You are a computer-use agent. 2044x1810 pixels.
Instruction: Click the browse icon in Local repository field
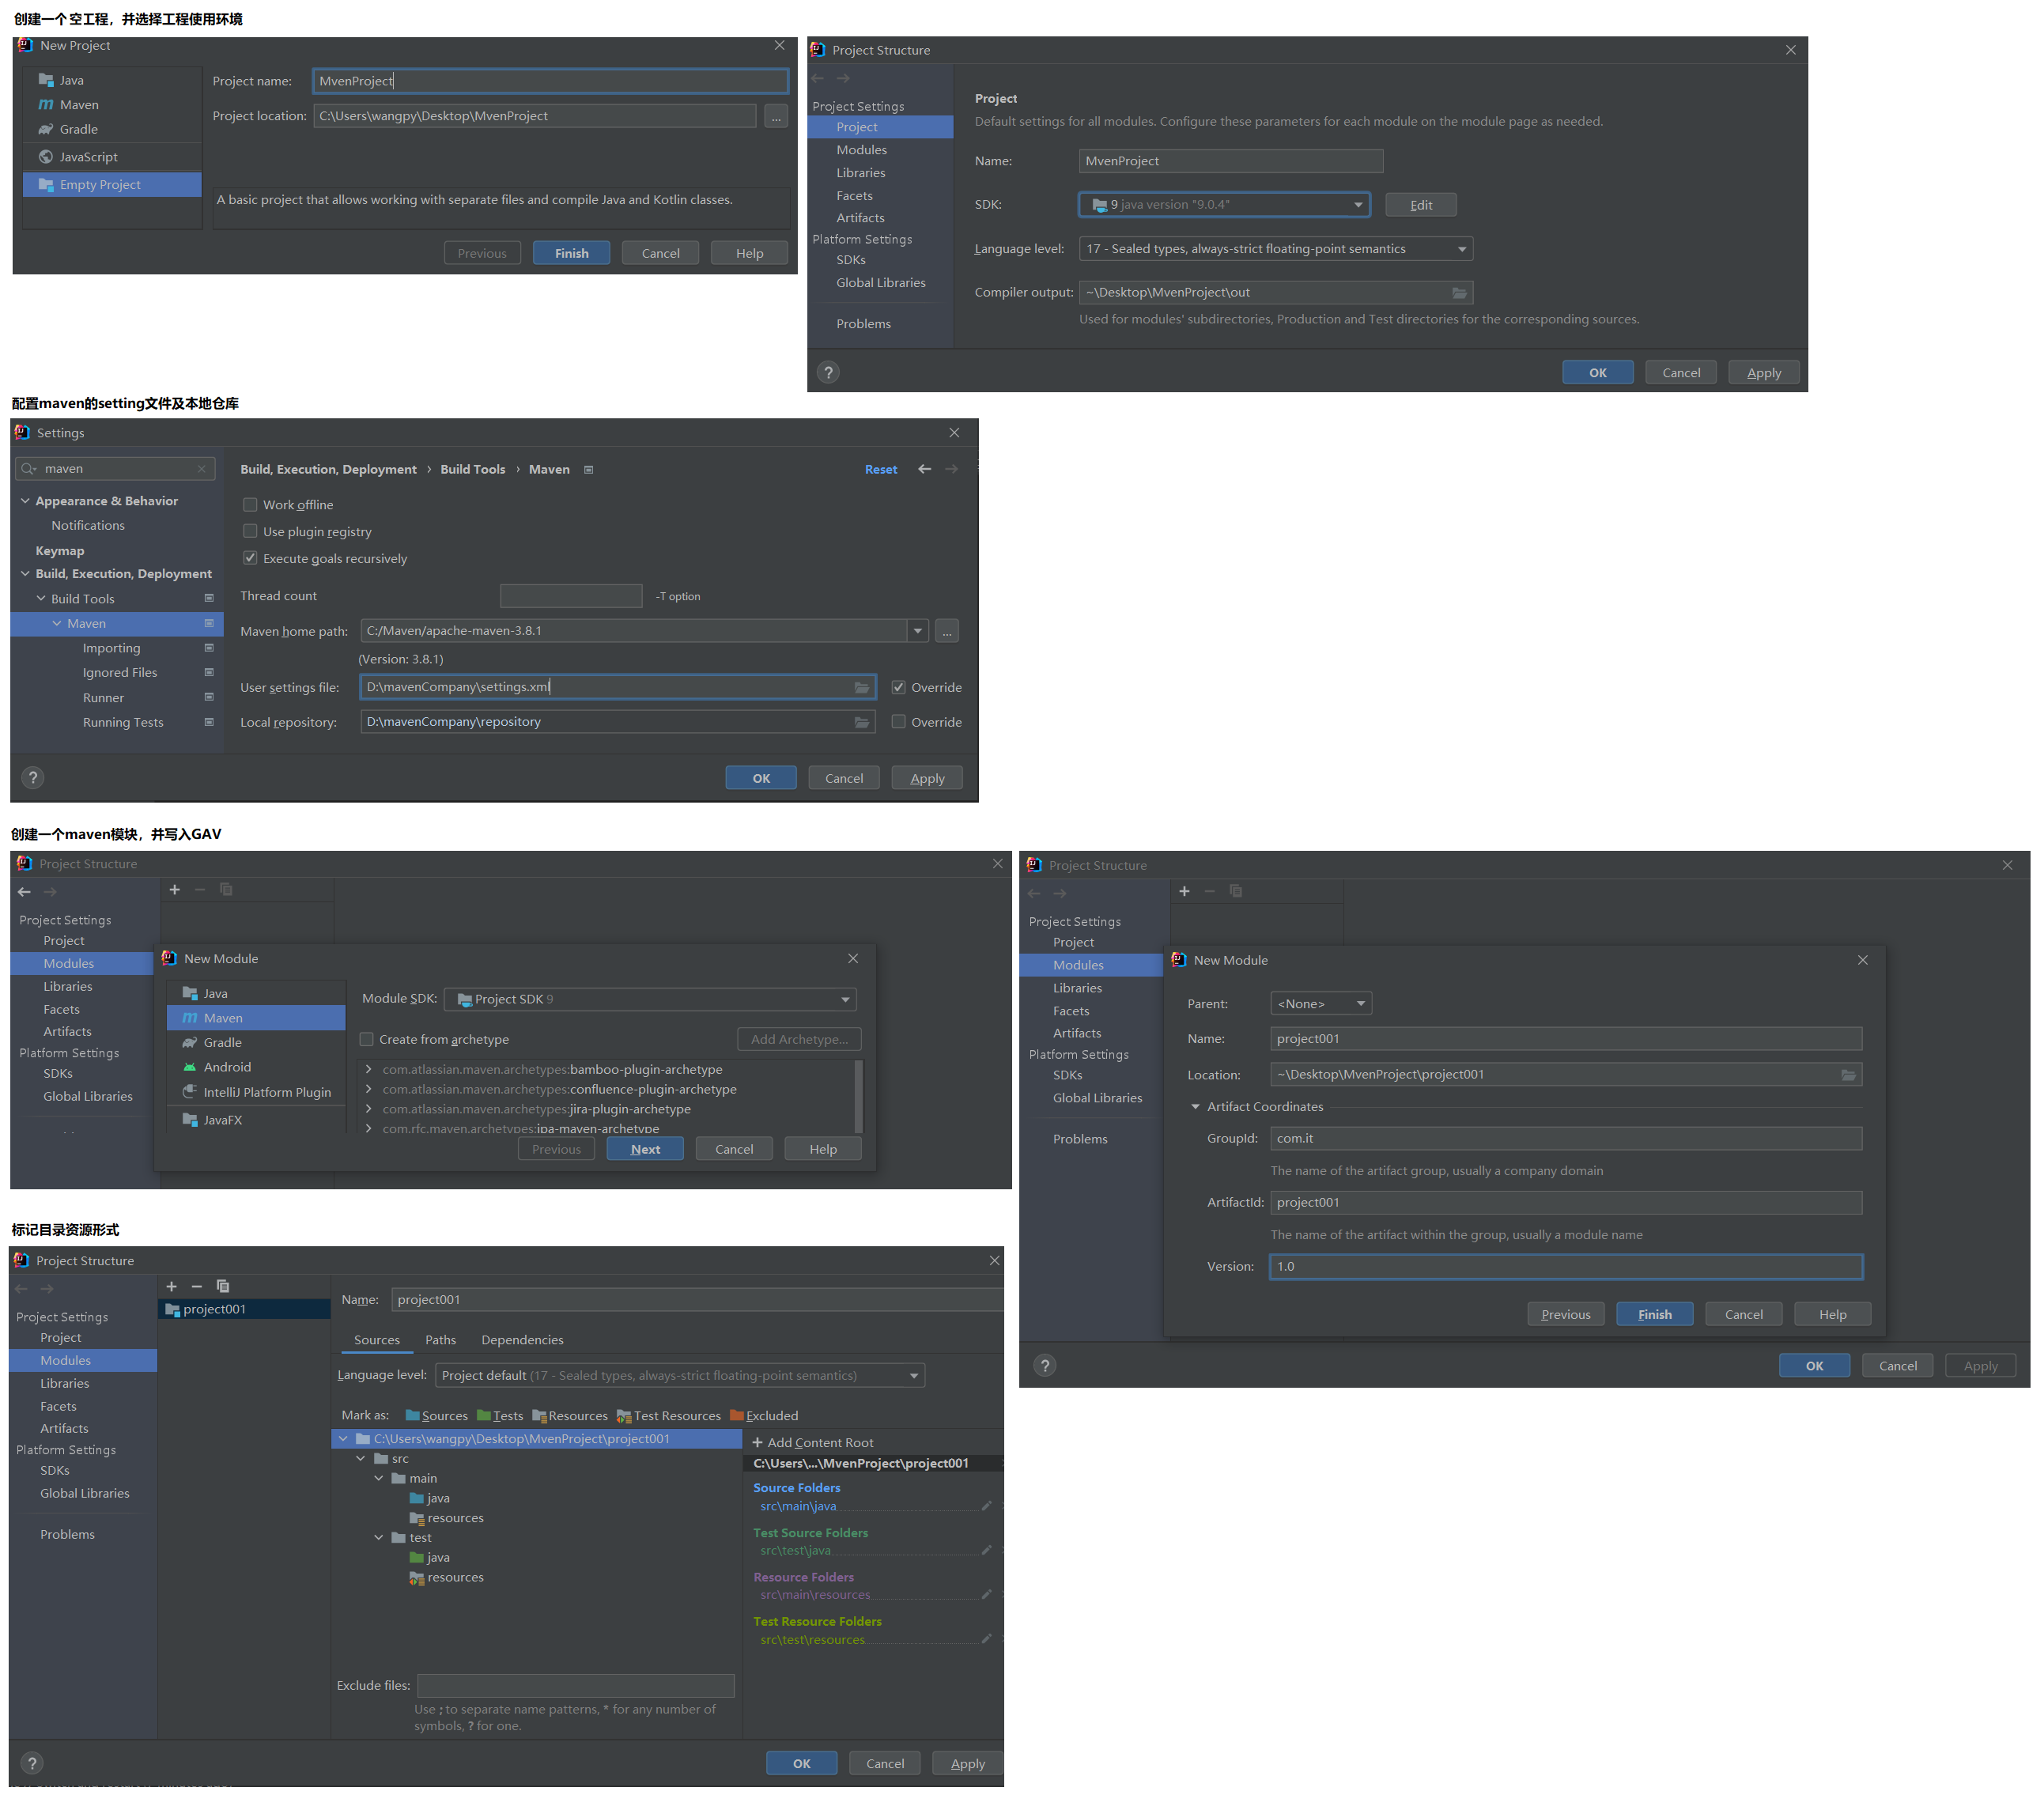tap(861, 722)
